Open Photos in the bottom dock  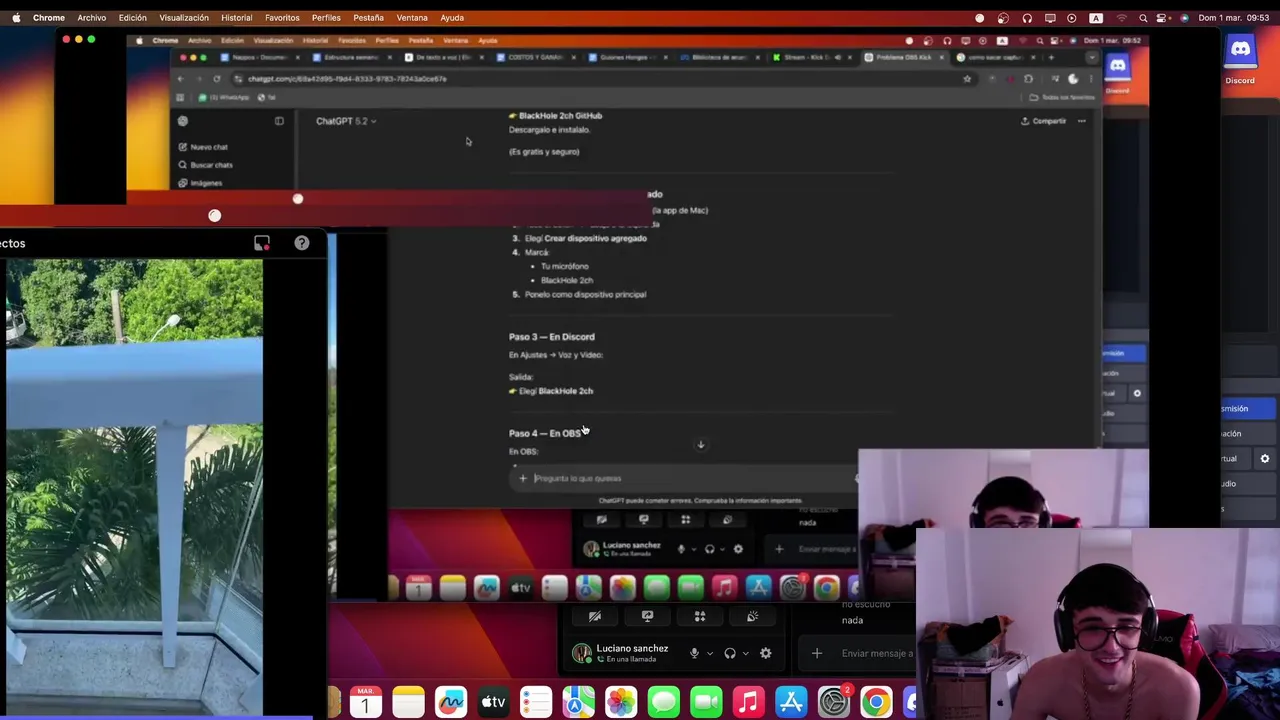[x=621, y=702]
